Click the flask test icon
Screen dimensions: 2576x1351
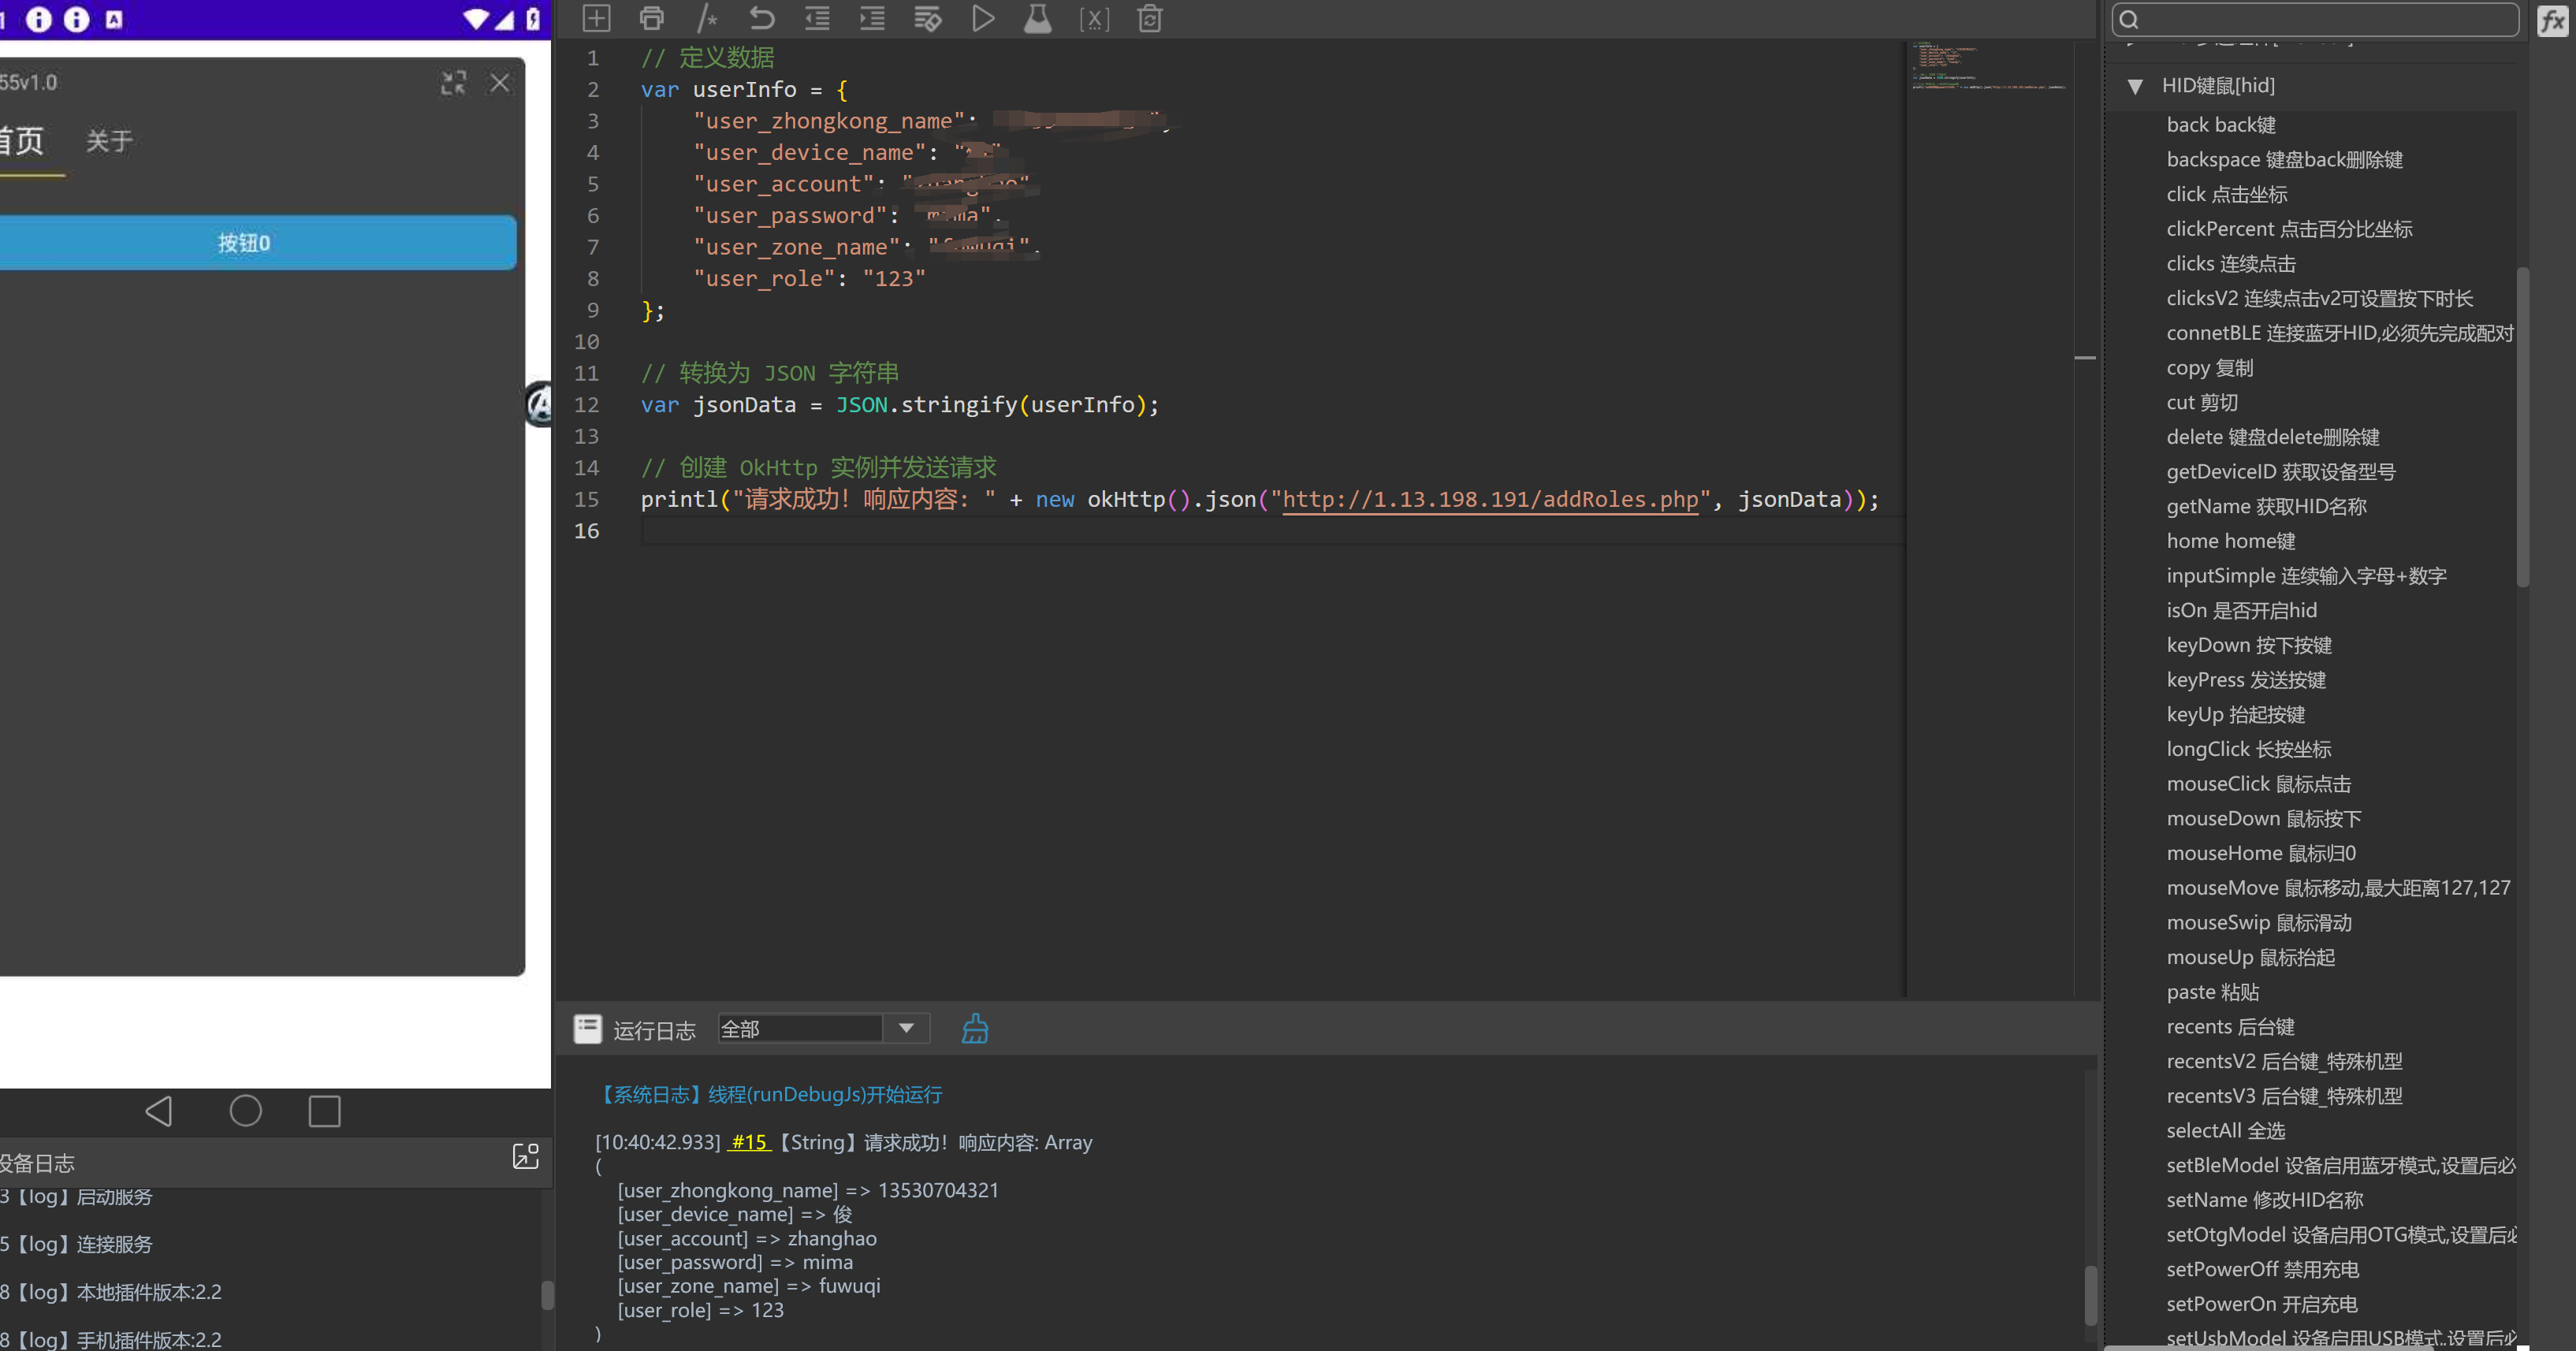click(1038, 18)
